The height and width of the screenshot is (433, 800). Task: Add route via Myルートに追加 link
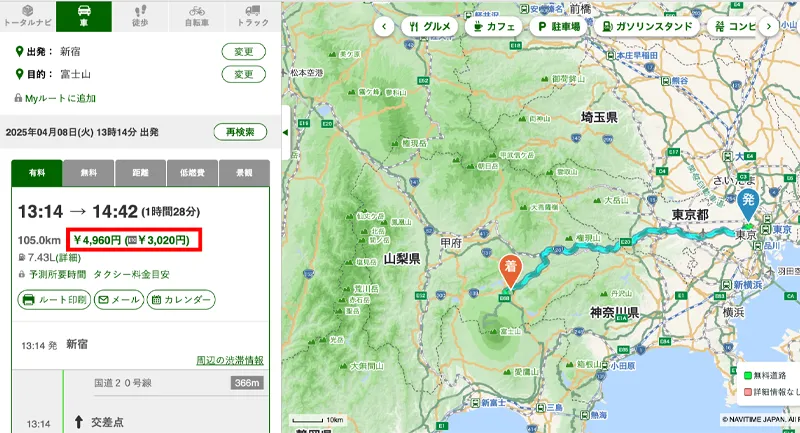point(60,98)
